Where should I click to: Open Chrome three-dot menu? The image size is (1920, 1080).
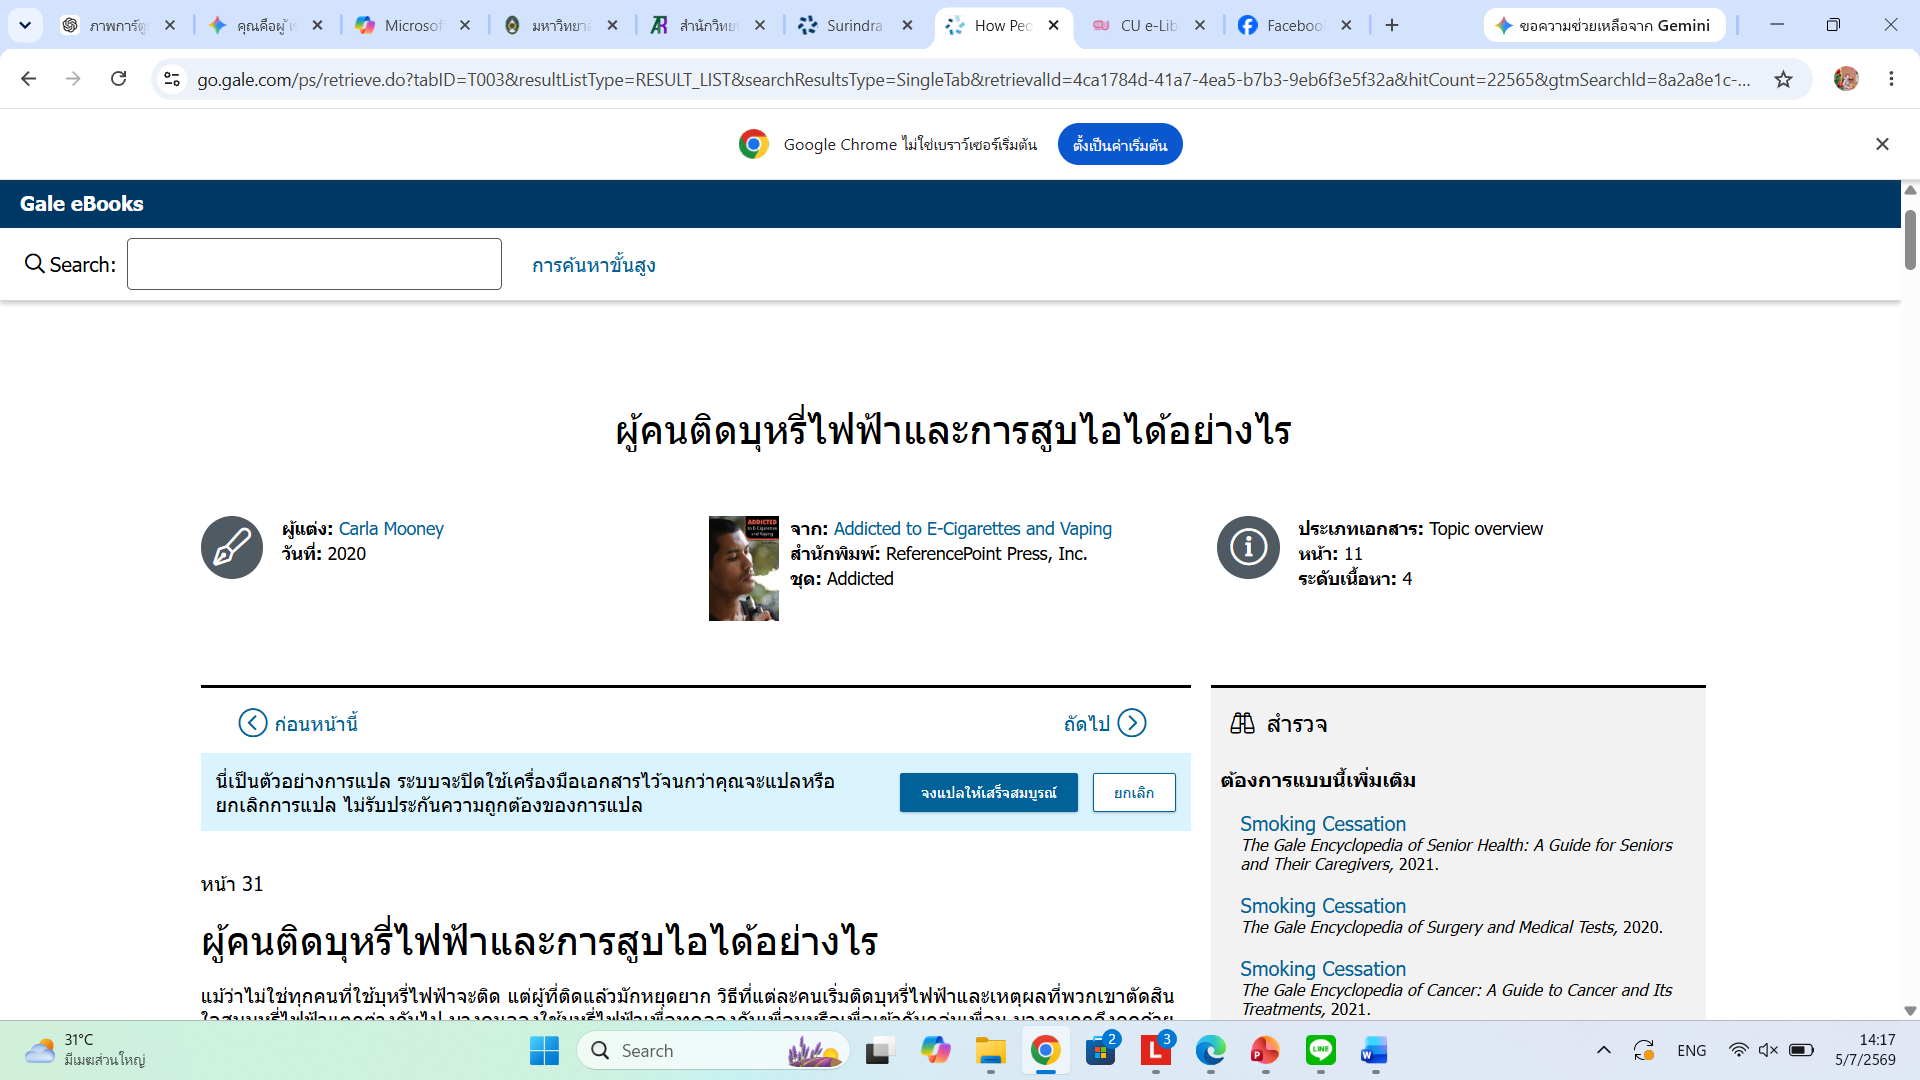pos(1891,79)
